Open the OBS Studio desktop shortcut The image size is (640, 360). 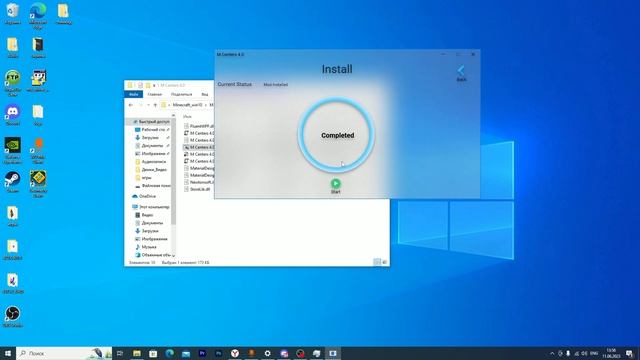click(13, 317)
